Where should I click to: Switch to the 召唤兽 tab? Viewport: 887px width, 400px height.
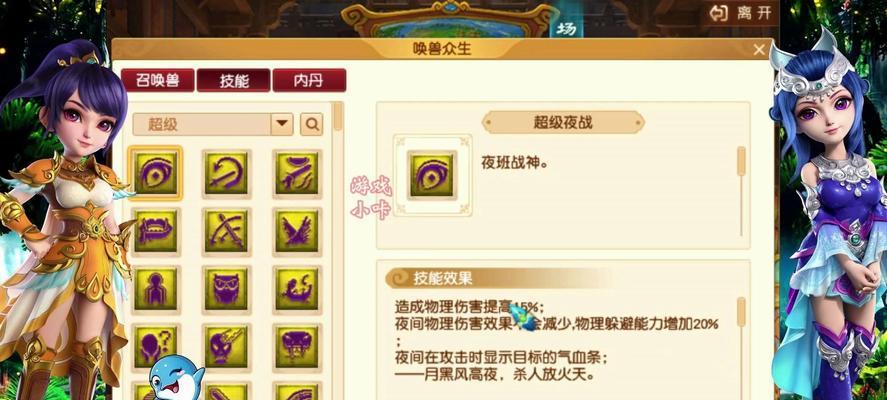click(x=158, y=80)
